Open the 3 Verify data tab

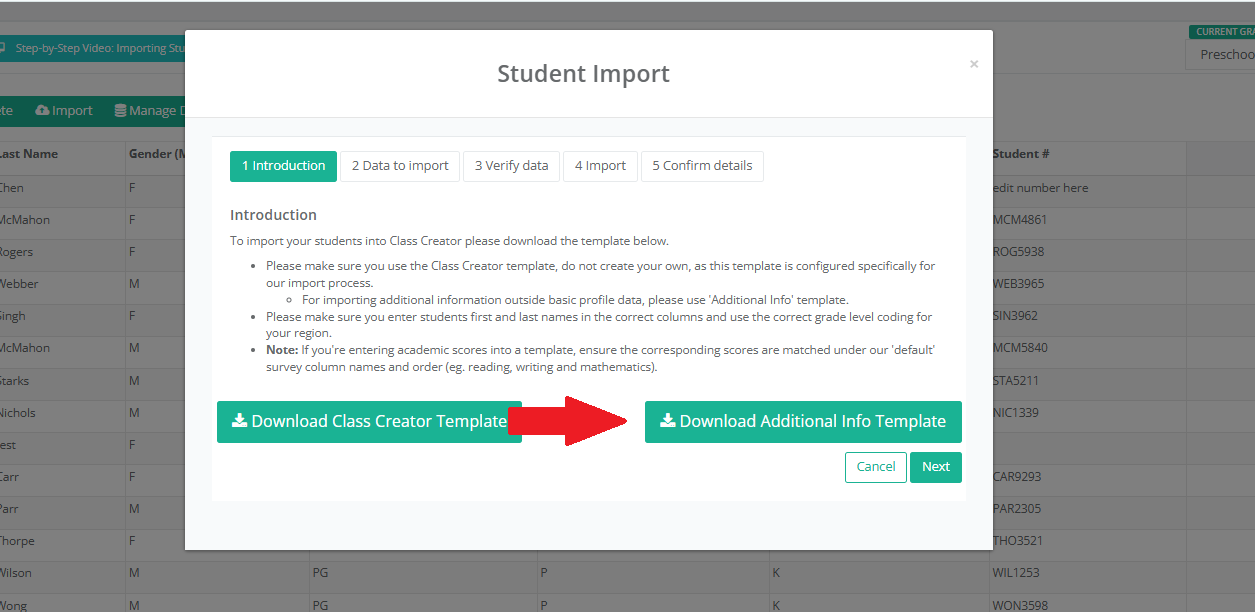click(511, 166)
